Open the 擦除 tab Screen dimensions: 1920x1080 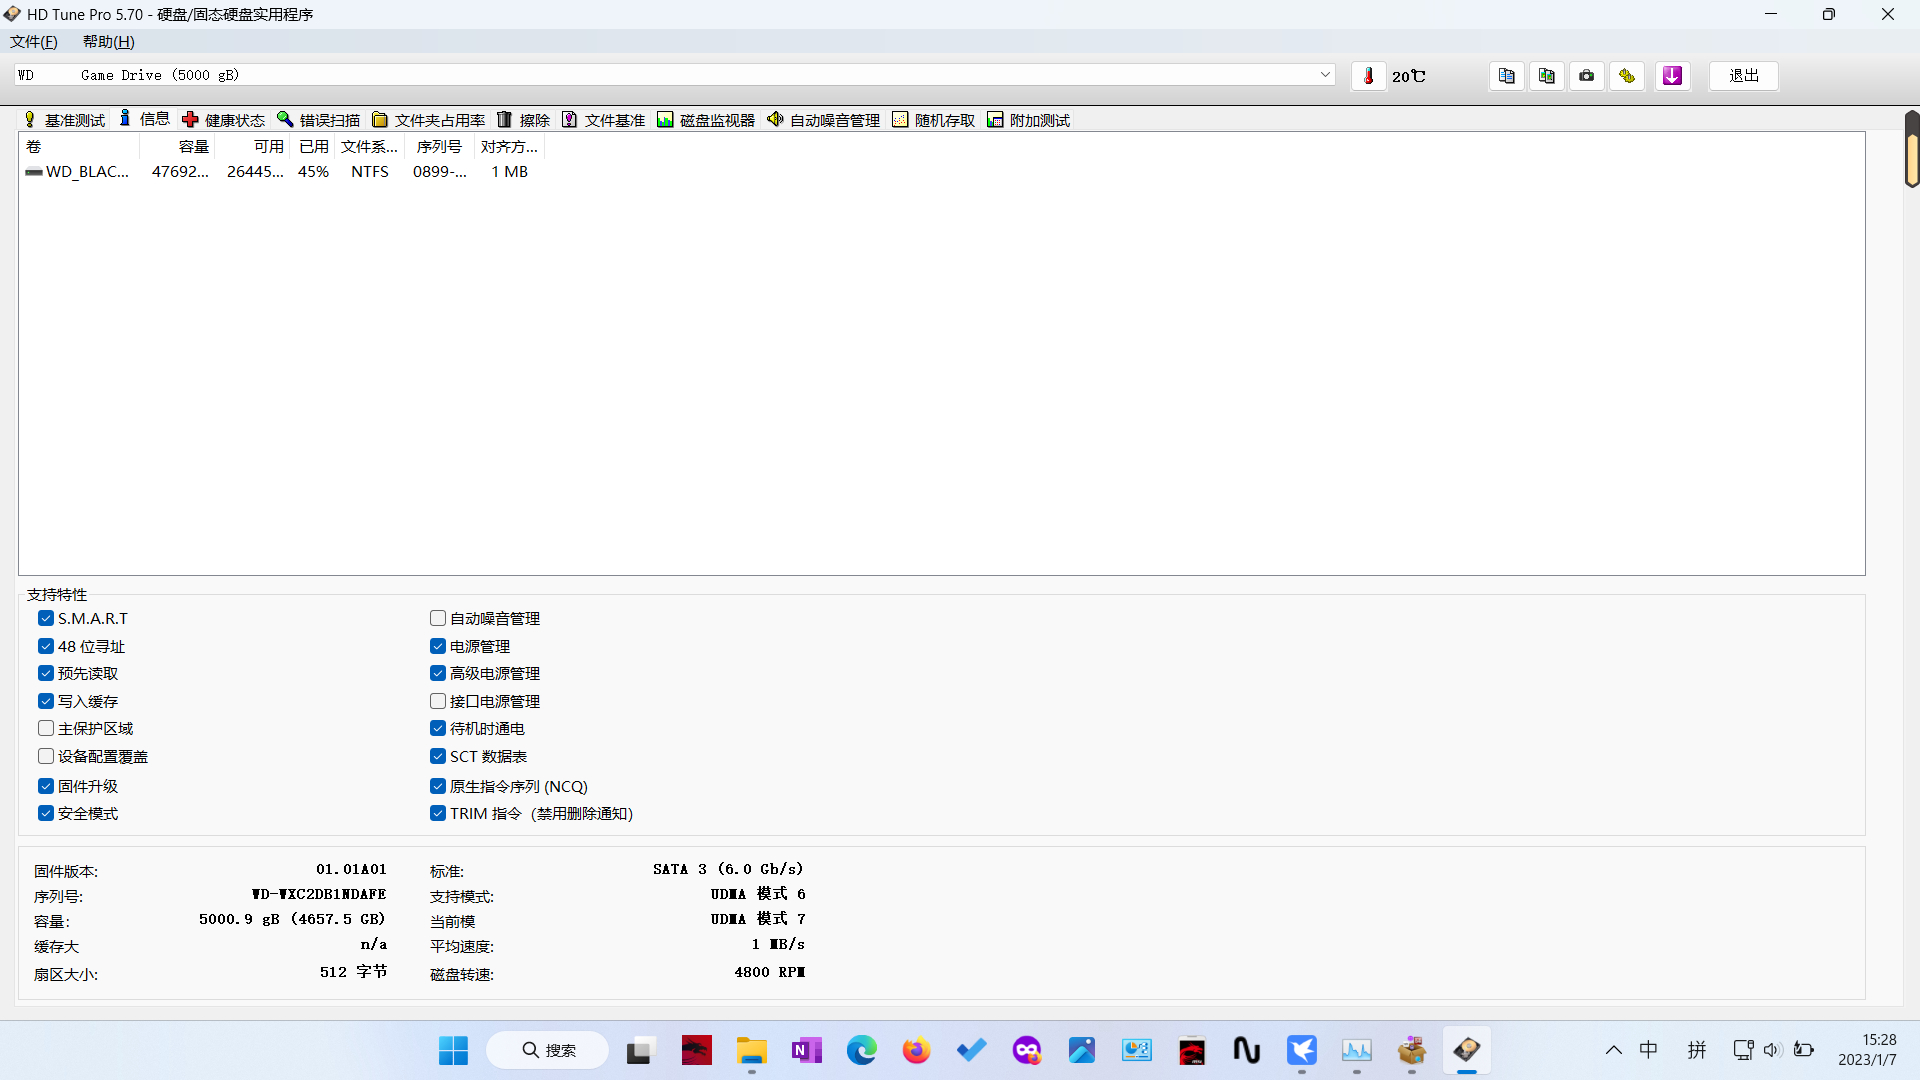pyautogui.click(x=524, y=120)
